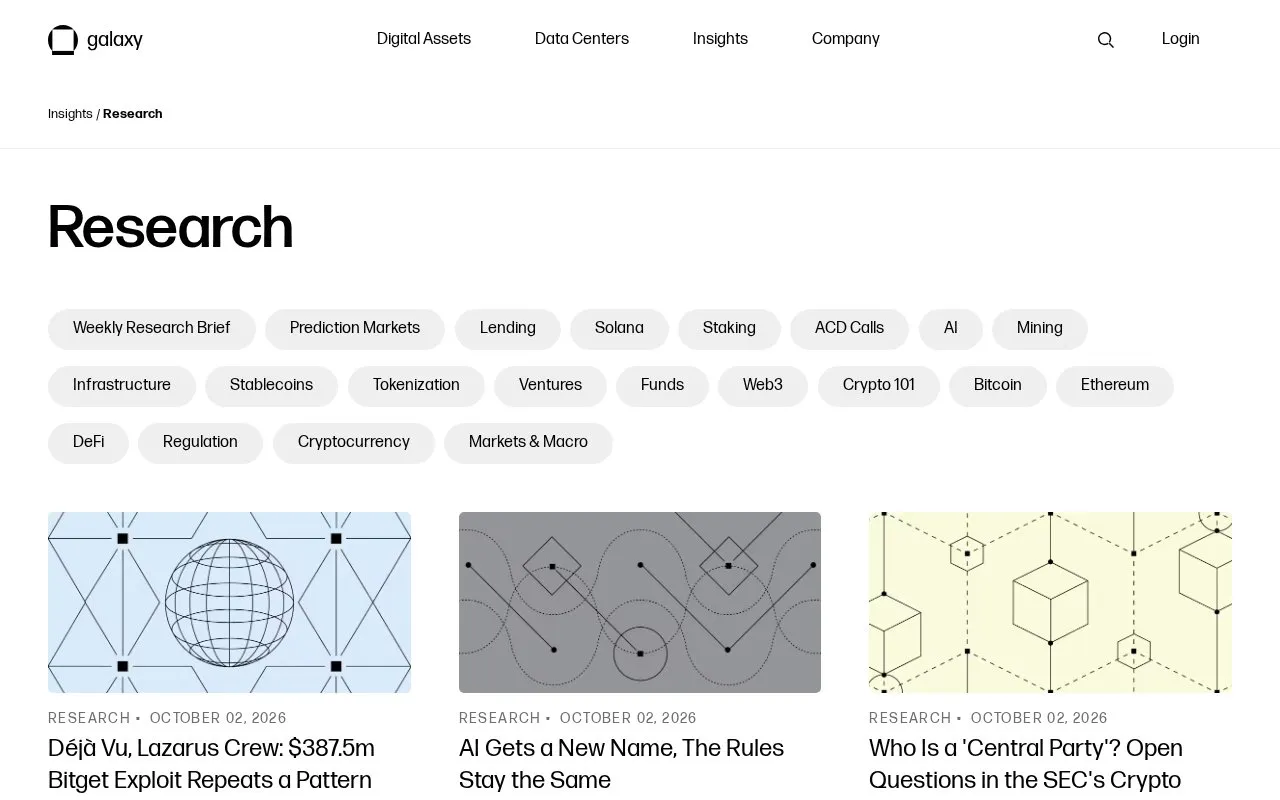Filter by the Web3 tag

tap(763, 386)
